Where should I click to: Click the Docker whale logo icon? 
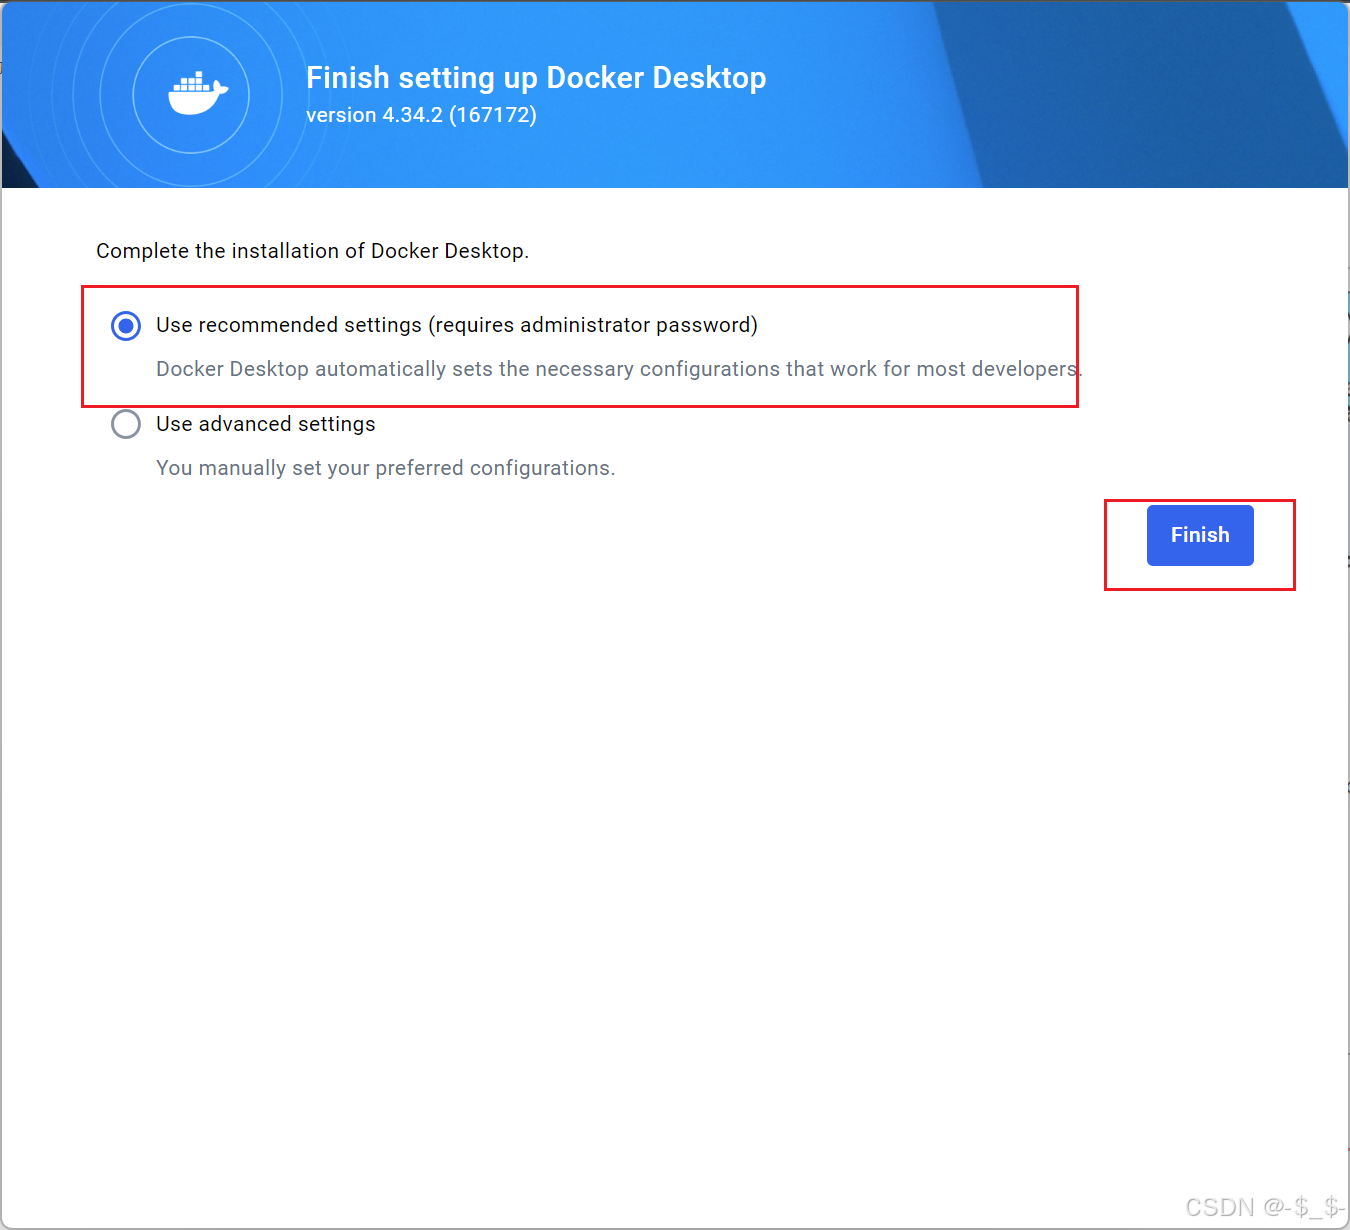tap(198, 94)
